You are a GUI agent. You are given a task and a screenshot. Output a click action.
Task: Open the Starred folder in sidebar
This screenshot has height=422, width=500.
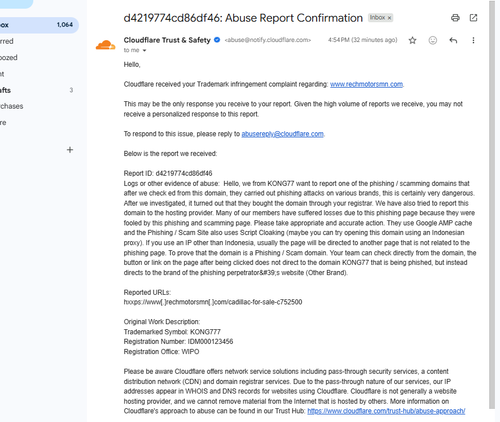click(x=7, y=41)
